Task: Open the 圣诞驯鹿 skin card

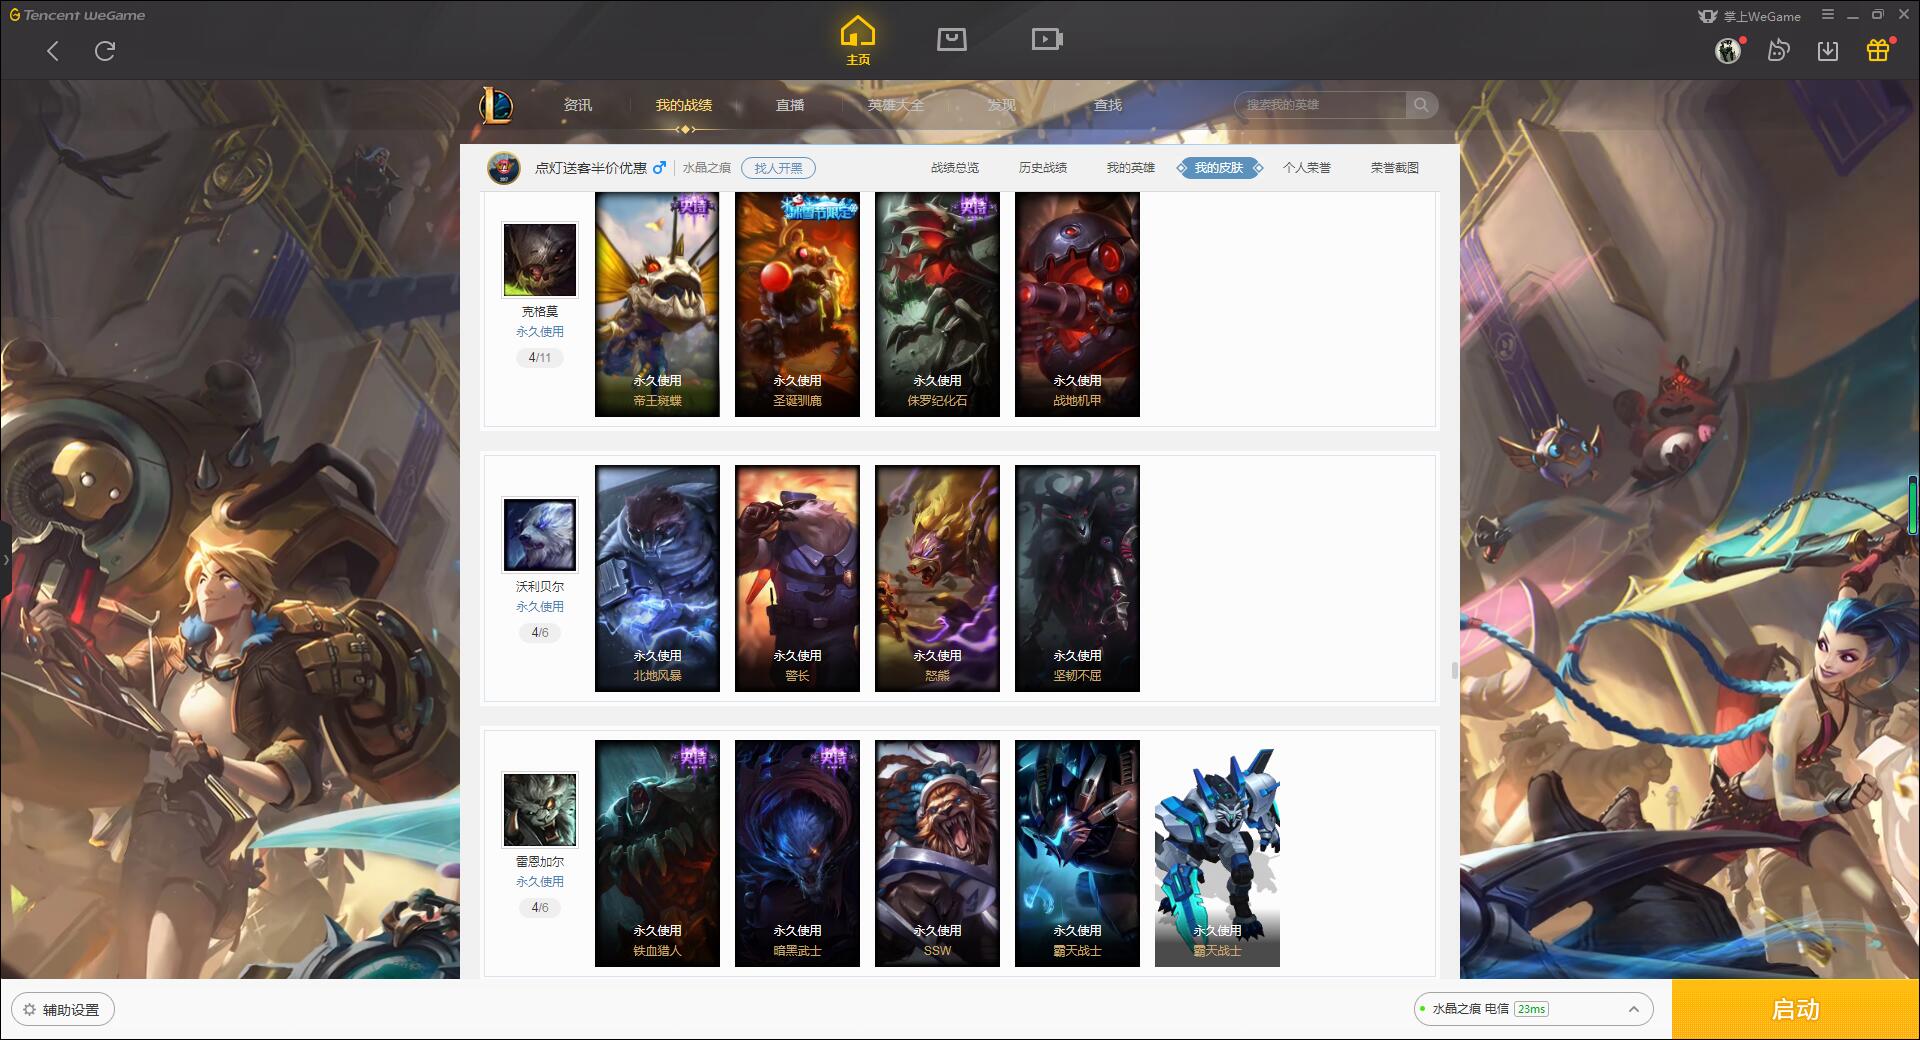Action: coord(797,304)
